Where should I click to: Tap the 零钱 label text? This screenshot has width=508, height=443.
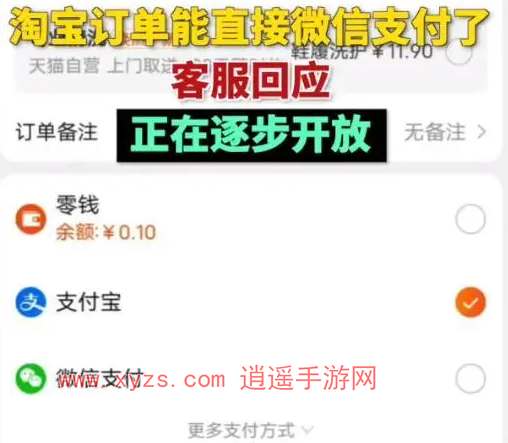[x=77, y=205]
